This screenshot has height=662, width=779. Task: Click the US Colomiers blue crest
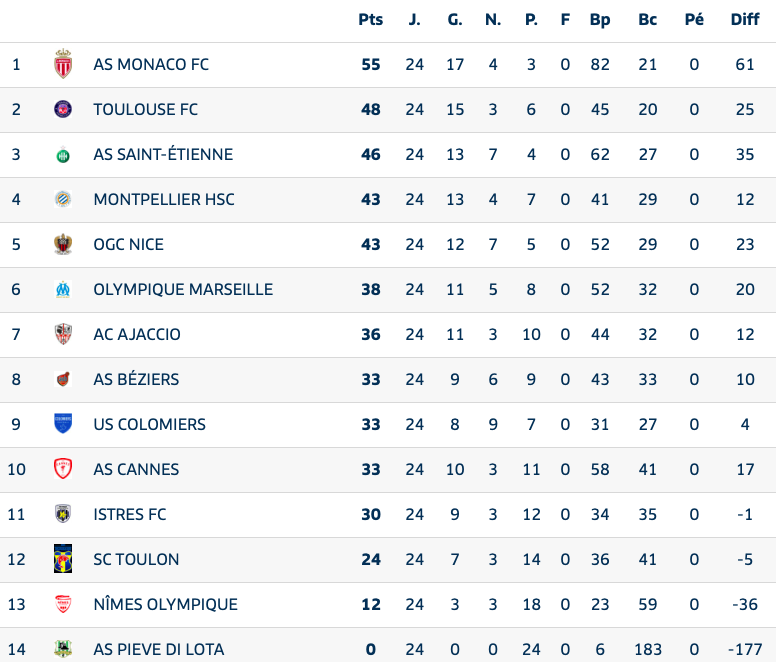[63, 424]
